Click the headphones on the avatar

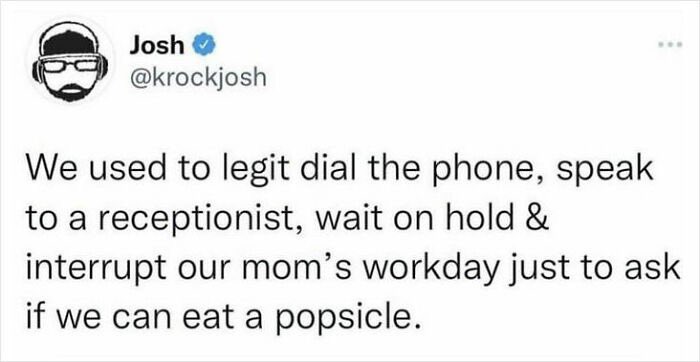[70, 69]
